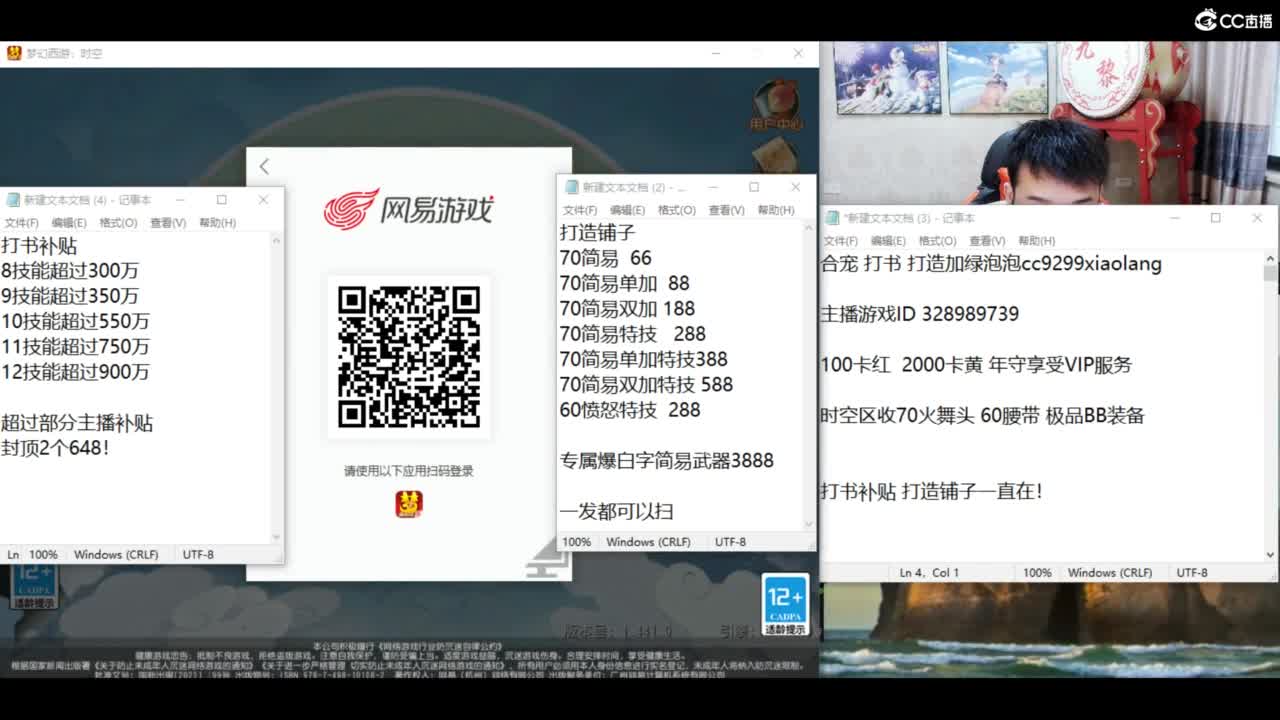Click the heading 打造铺子 in document (2)

(x=598, y=233)
